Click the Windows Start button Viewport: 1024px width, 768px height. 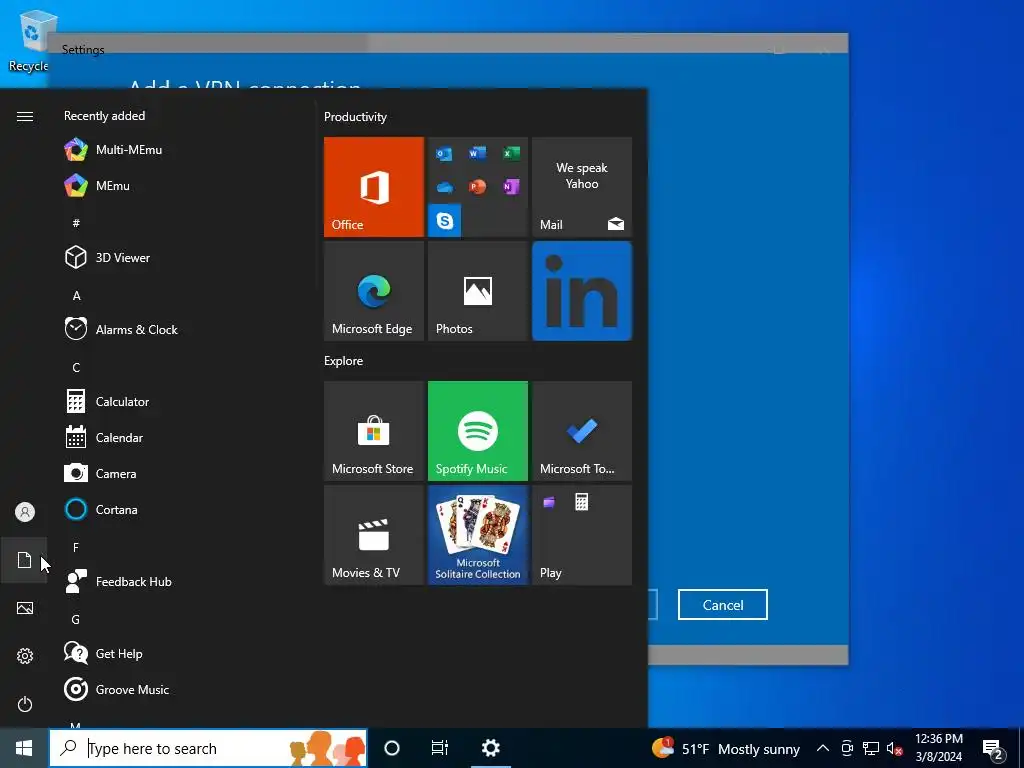pos(24,748)
